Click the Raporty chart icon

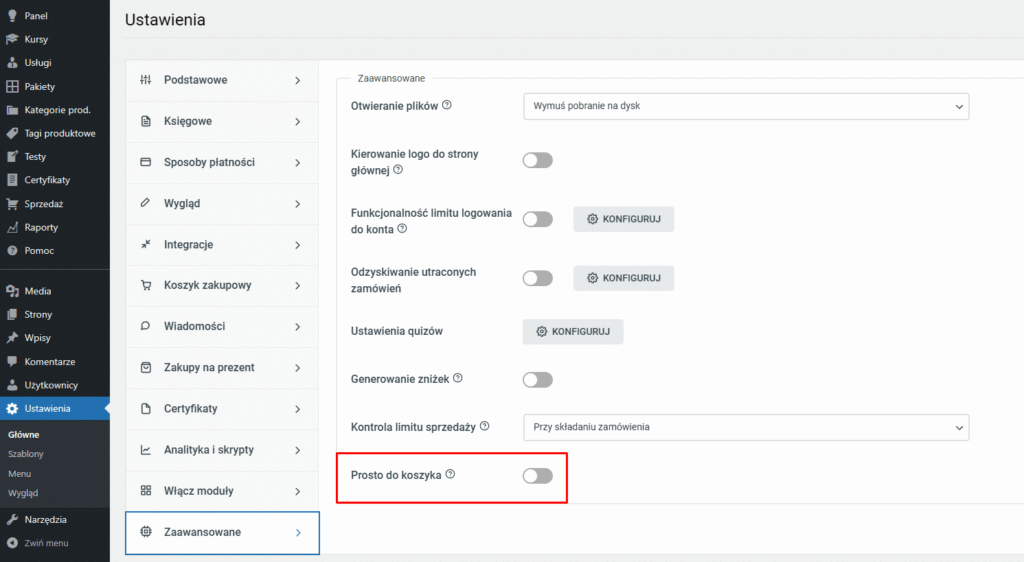pyautogui.click(x=12, y=227)
